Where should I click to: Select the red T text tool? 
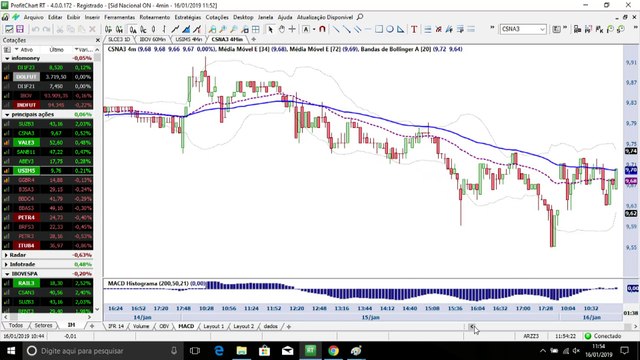pos(414,29)
